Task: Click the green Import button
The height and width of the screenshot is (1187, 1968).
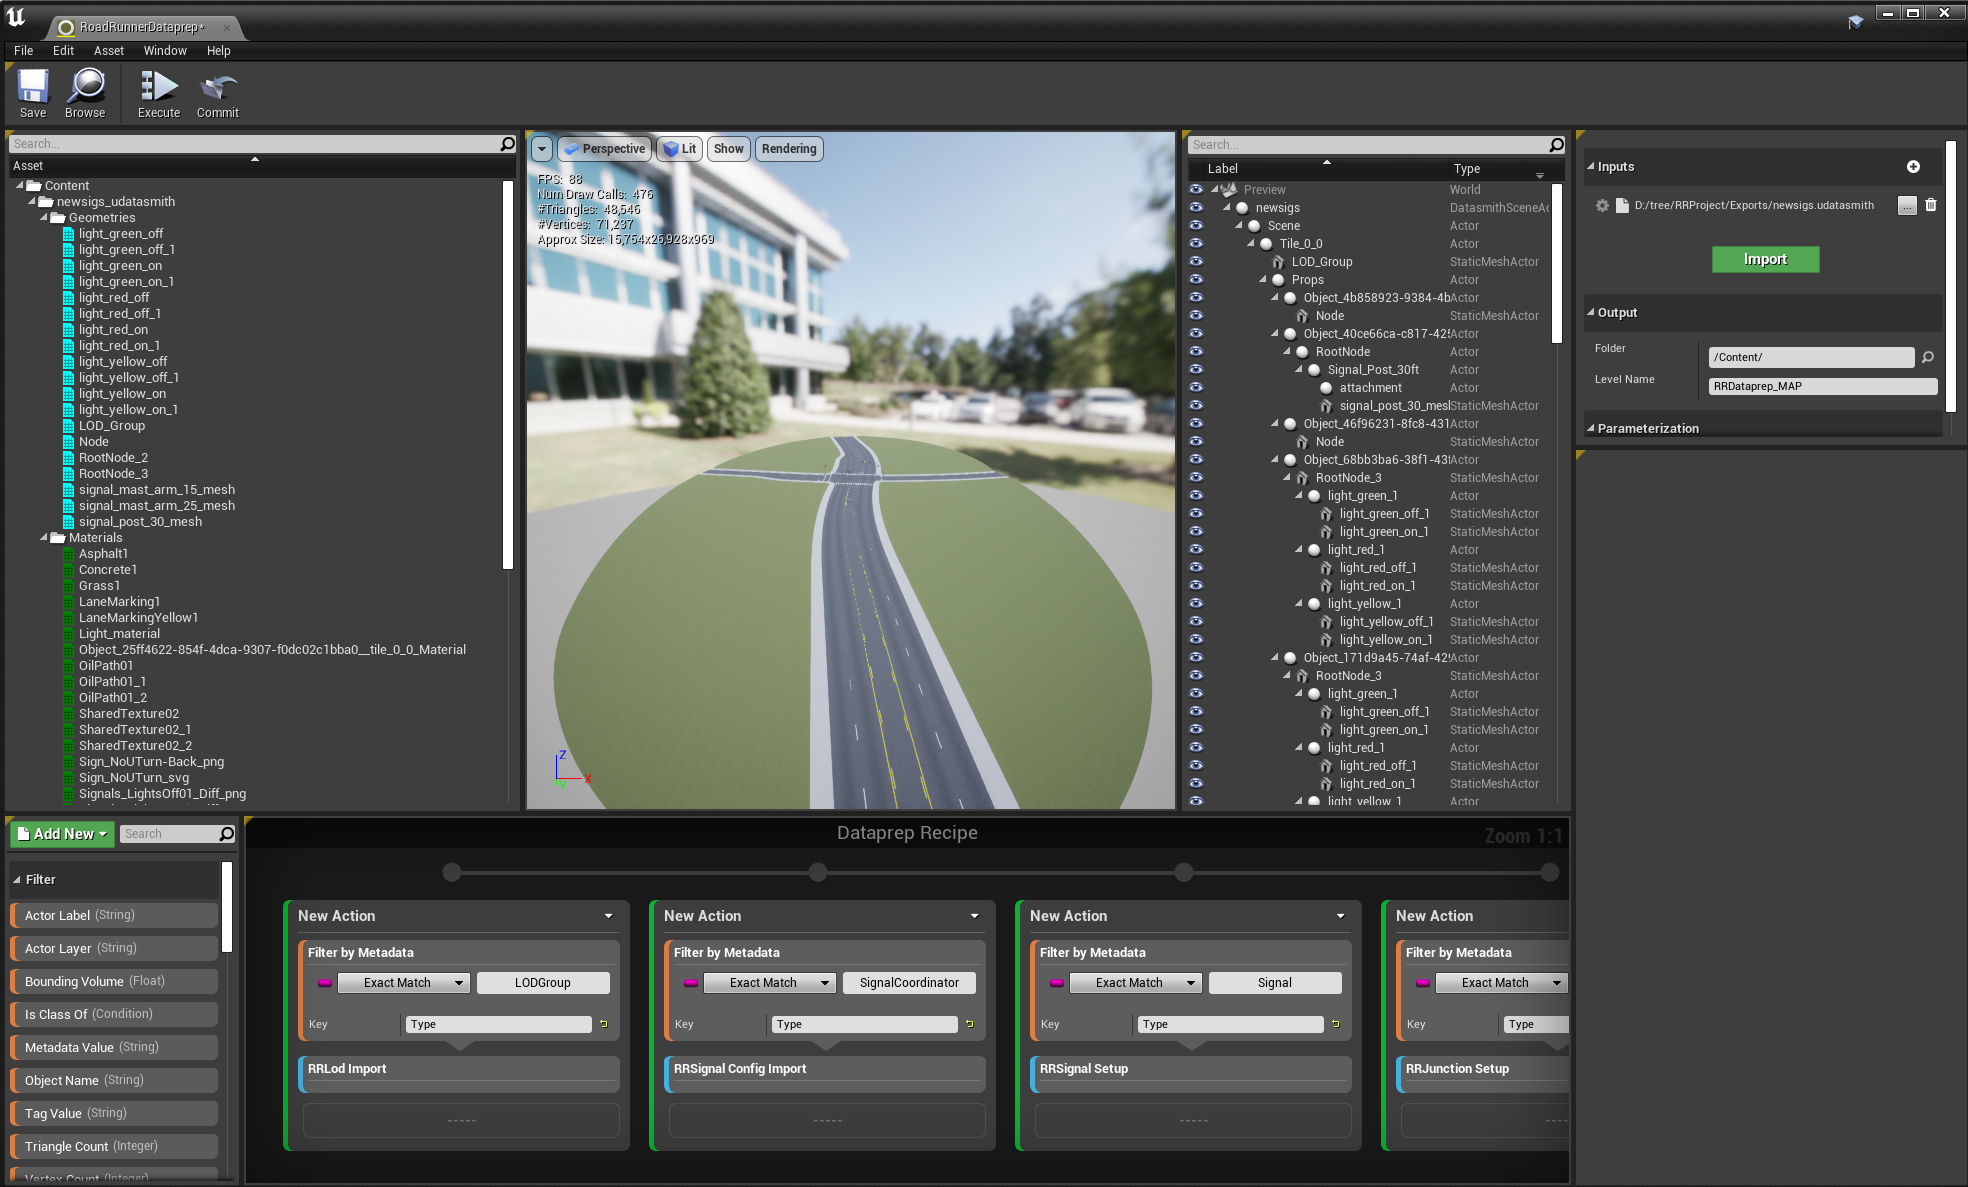Action: tap(1765, 259)
